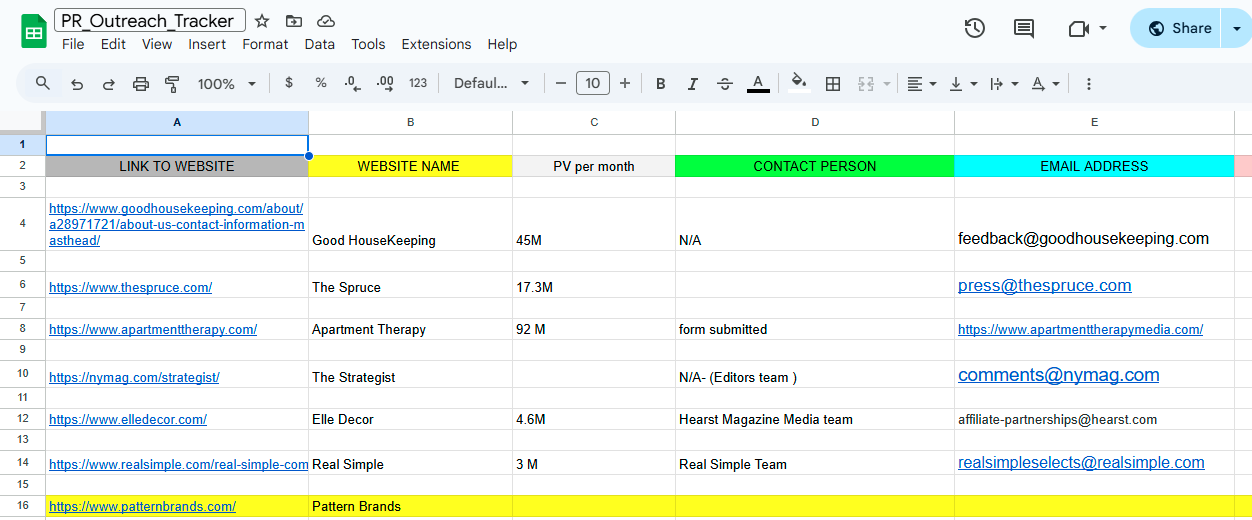Open the Data menu
1252x520 pixels.
click(320, 44)
